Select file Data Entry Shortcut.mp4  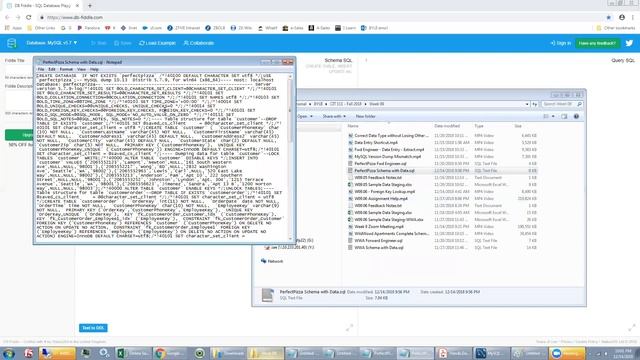(x=376, y=143)
